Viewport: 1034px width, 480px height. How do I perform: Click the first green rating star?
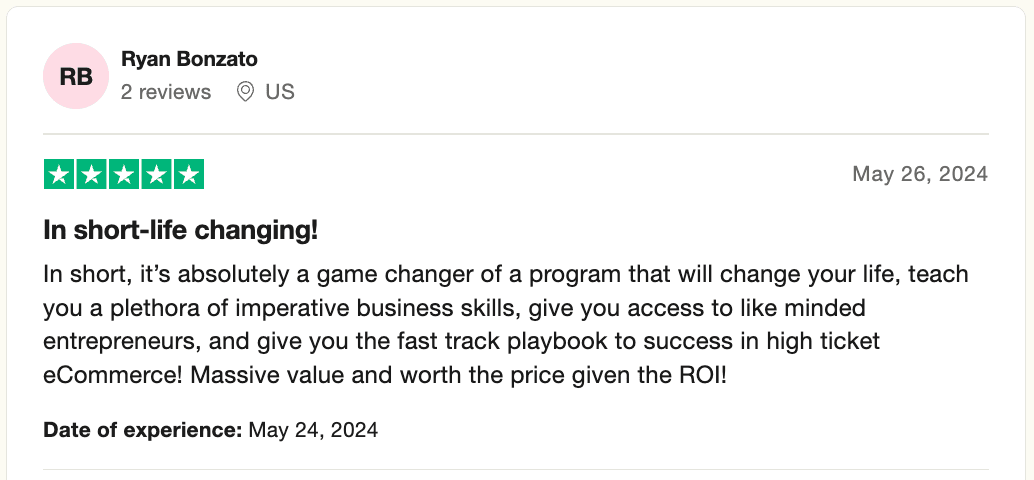60,175
